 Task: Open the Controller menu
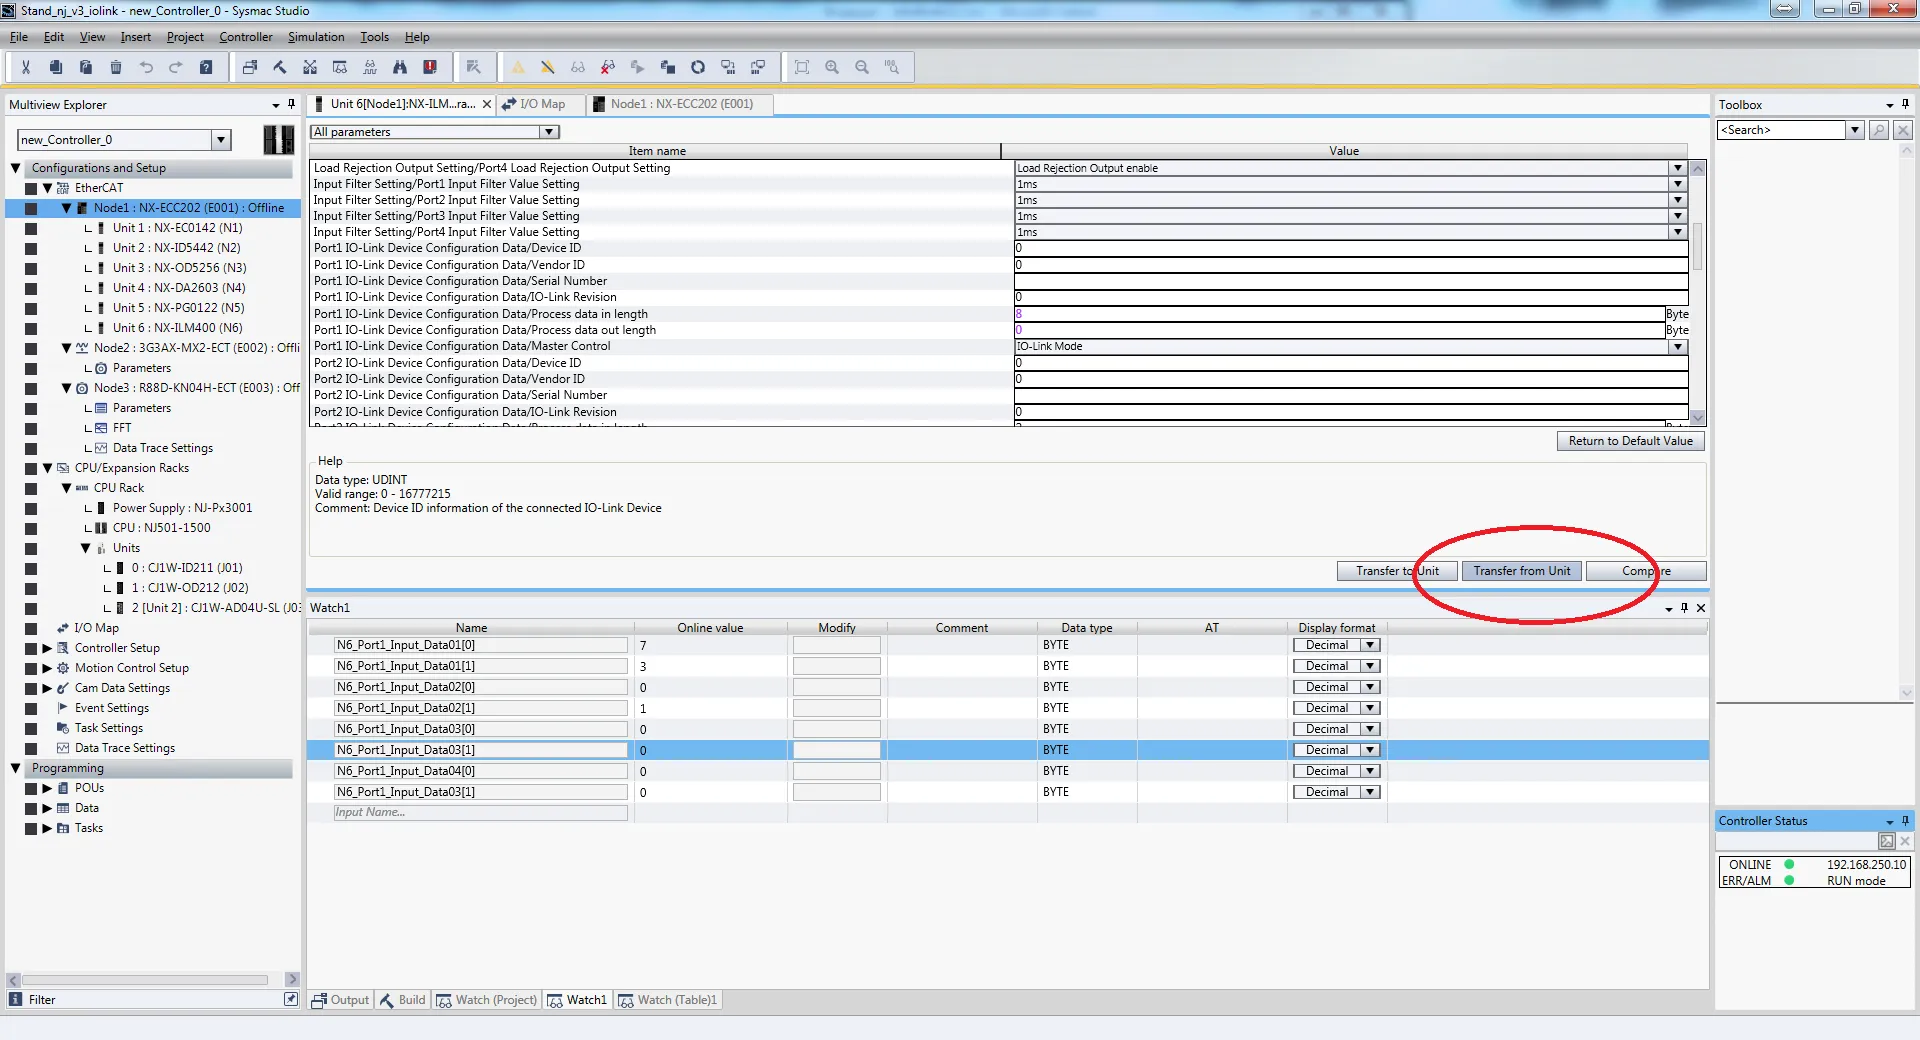click(245, 37)
